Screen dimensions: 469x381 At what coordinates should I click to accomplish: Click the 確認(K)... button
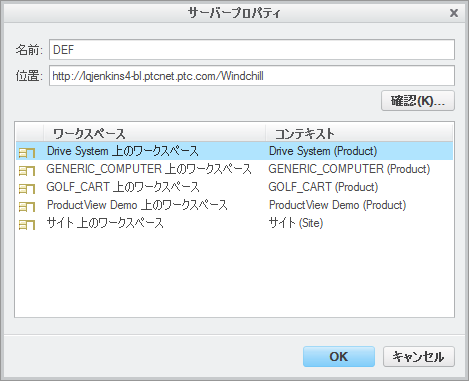coord(418,101)
